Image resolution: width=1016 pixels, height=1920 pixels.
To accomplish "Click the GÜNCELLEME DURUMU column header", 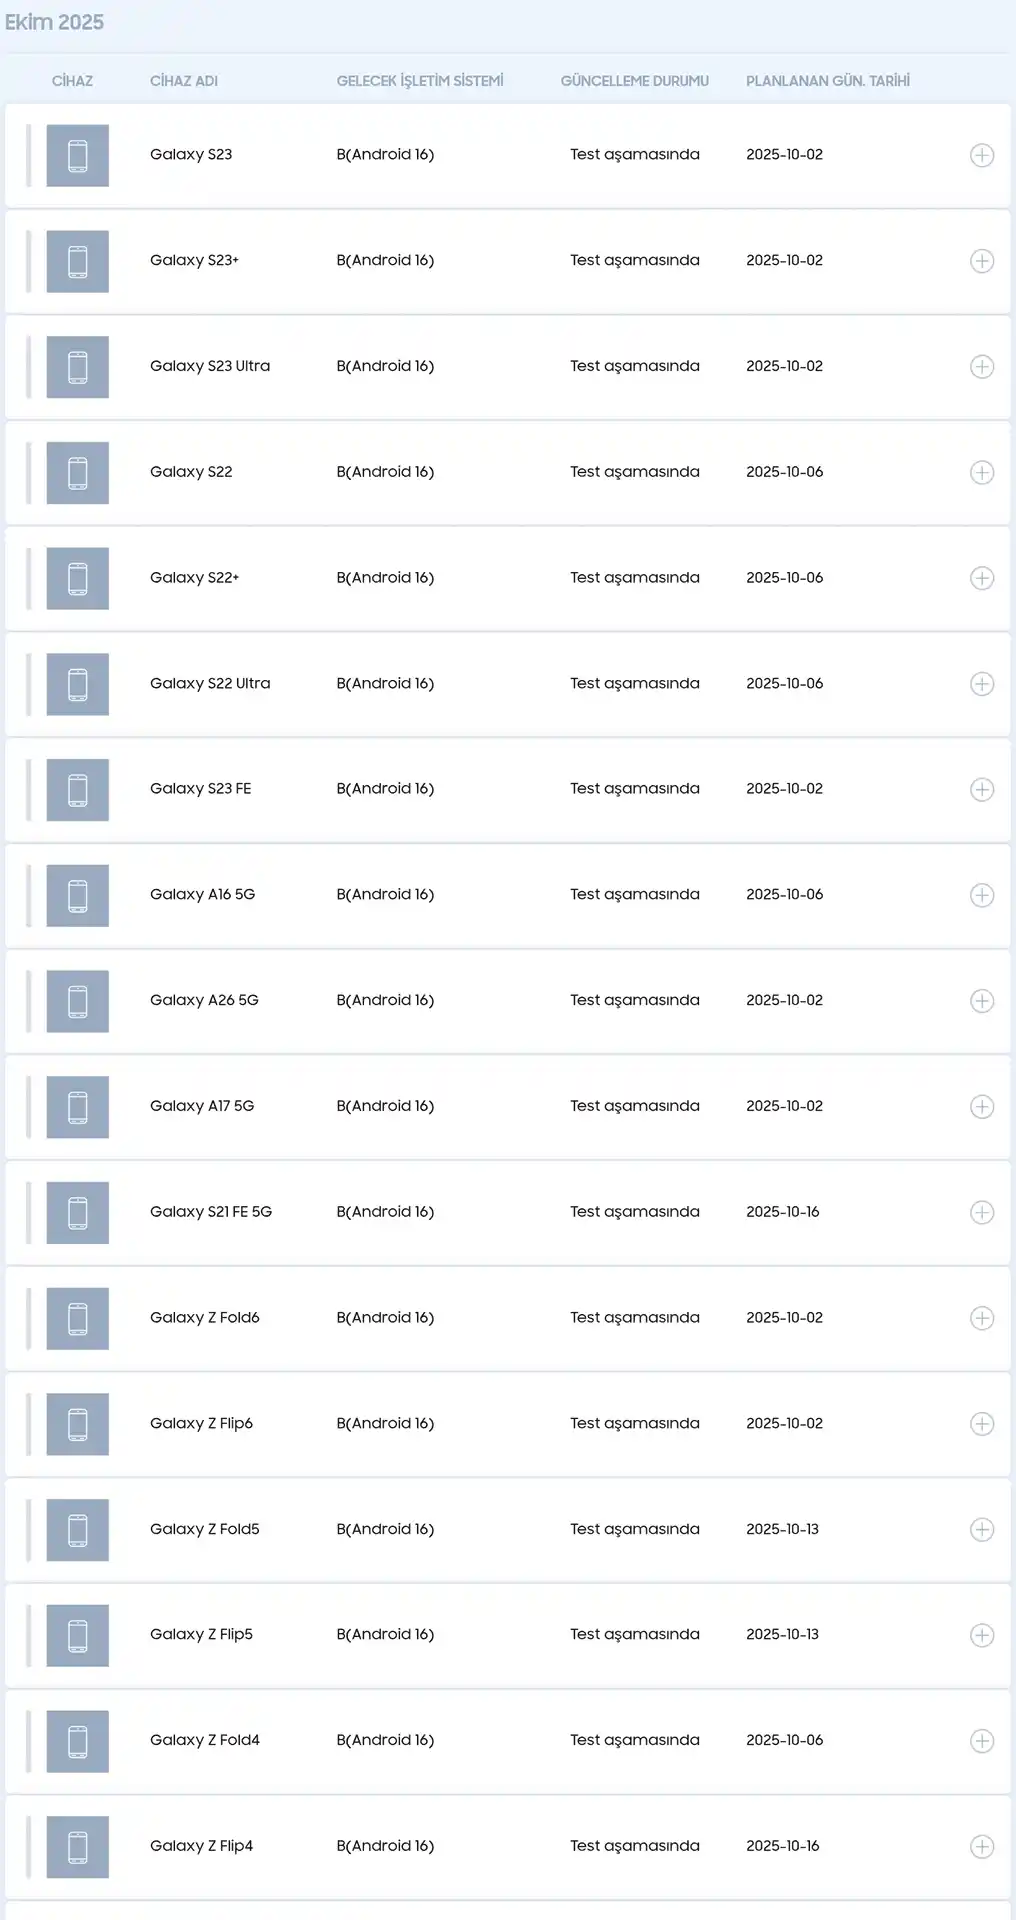I will point(634,81).
